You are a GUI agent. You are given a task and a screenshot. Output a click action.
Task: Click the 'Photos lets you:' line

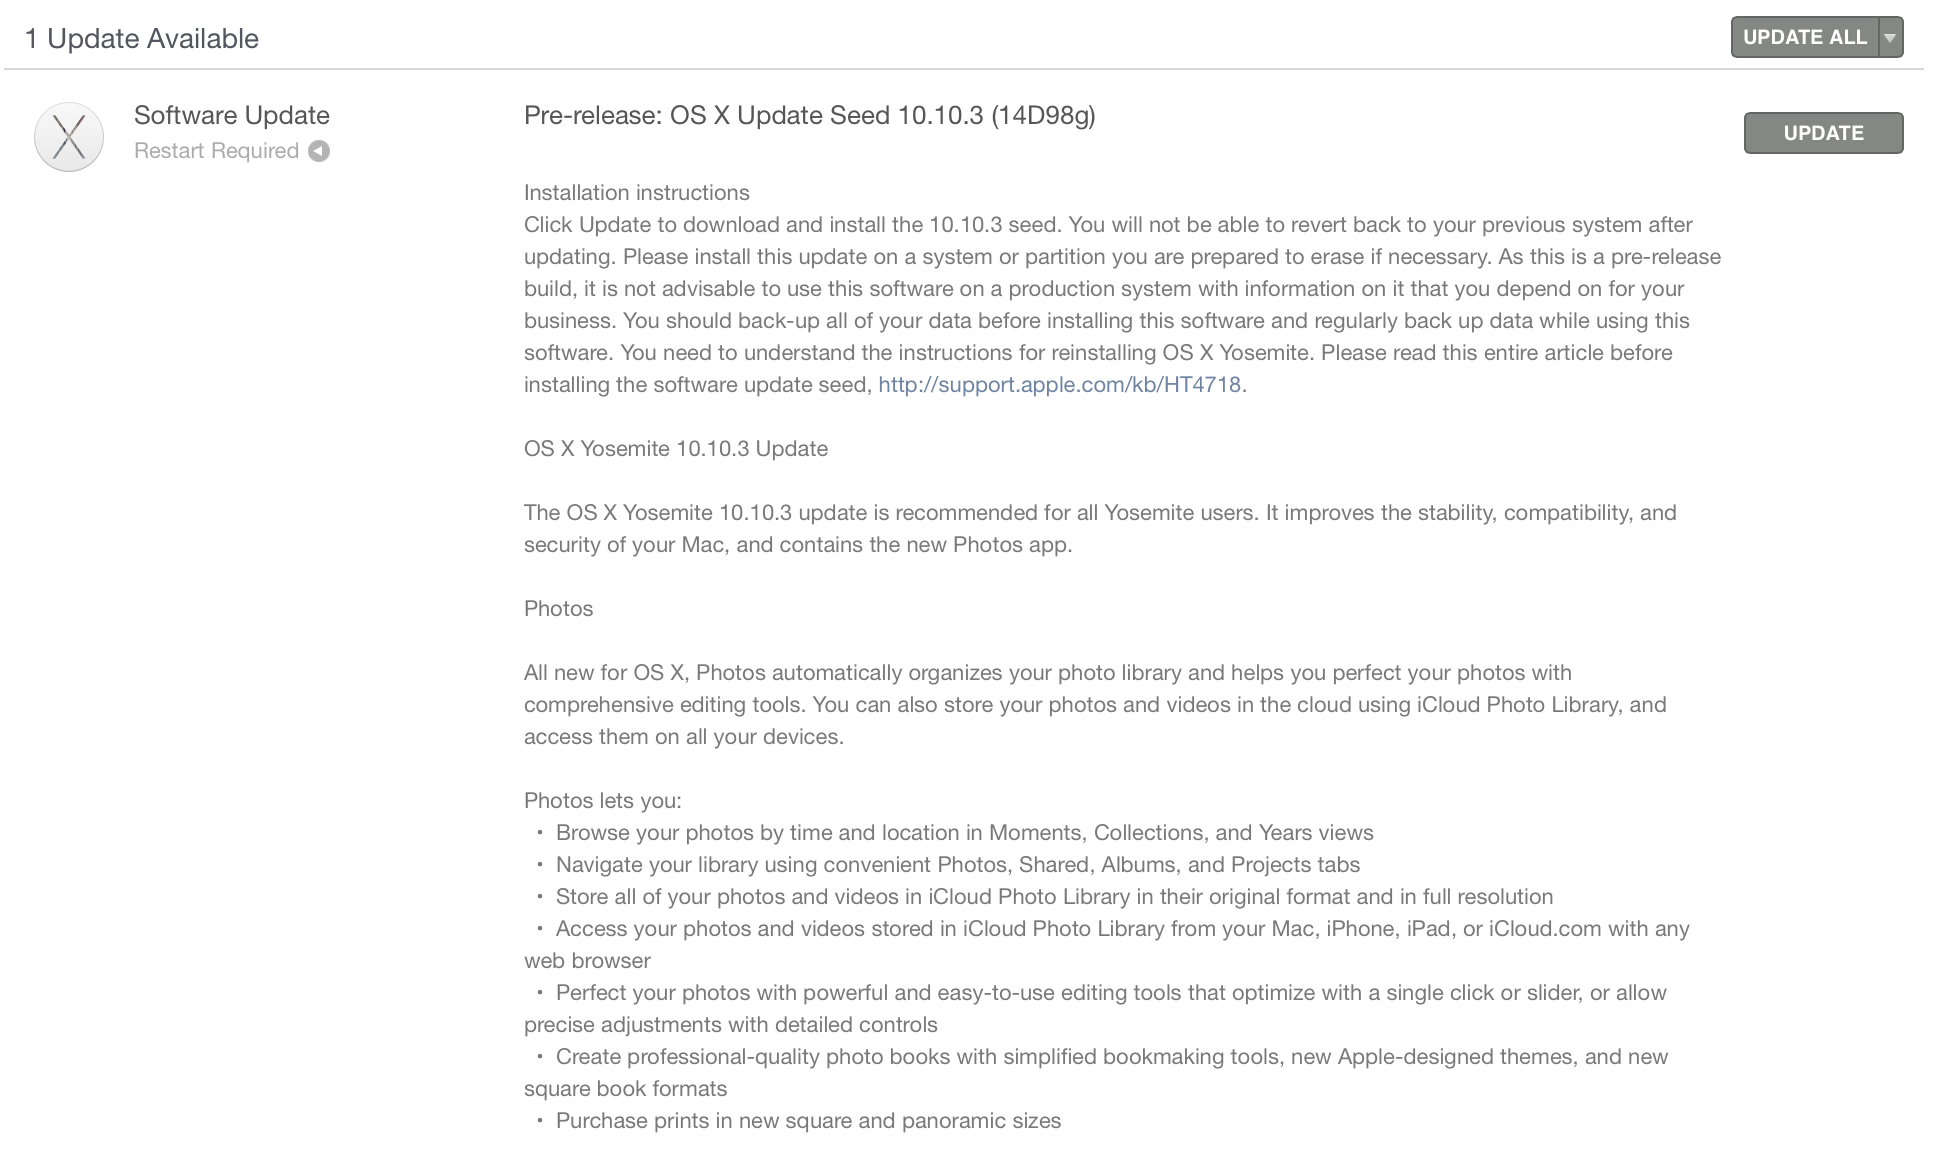coord(602,801)
